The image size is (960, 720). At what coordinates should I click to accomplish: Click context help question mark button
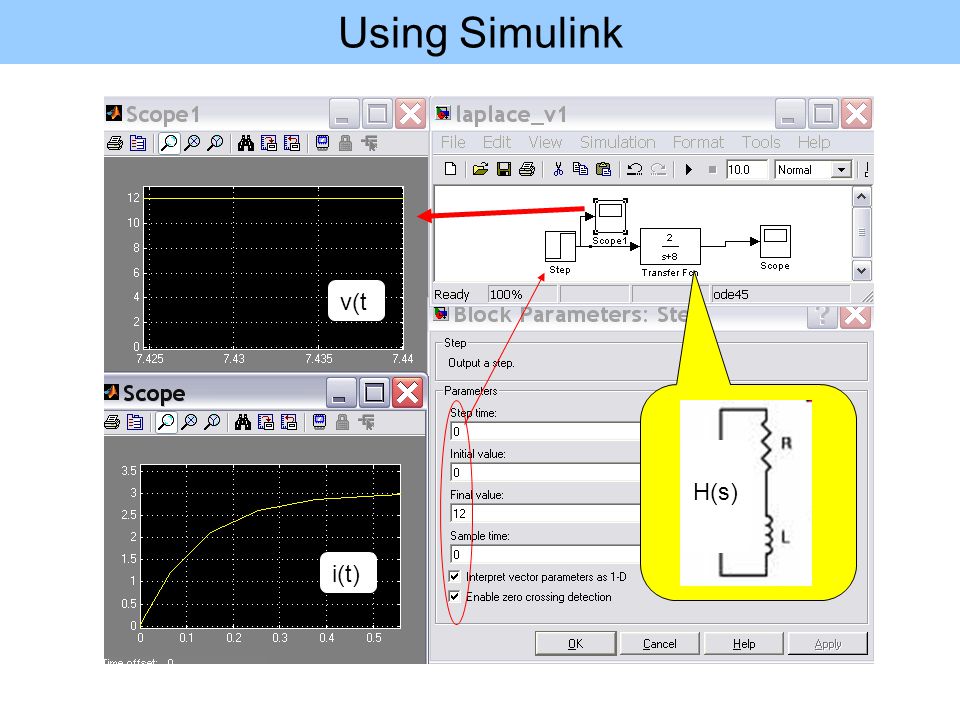pos(822,317)
